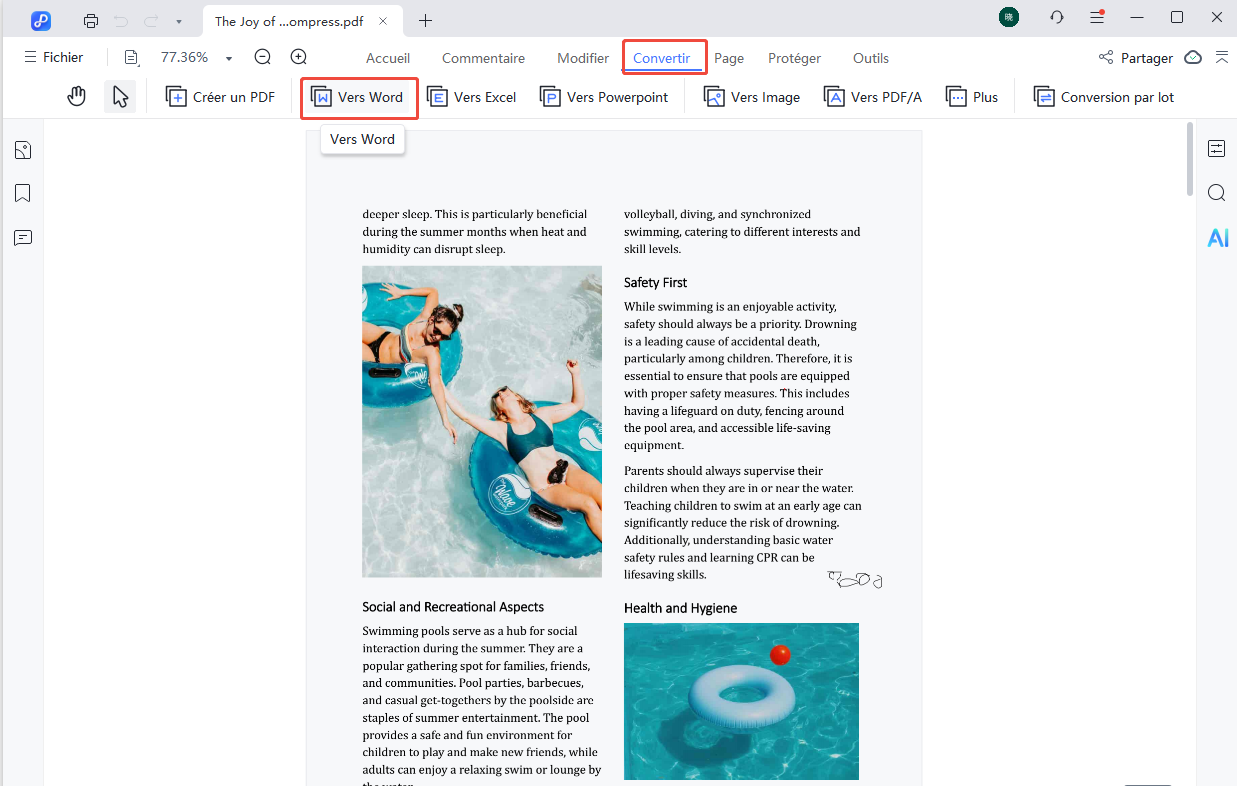Switch to the Protéger tab

[794, 58]
